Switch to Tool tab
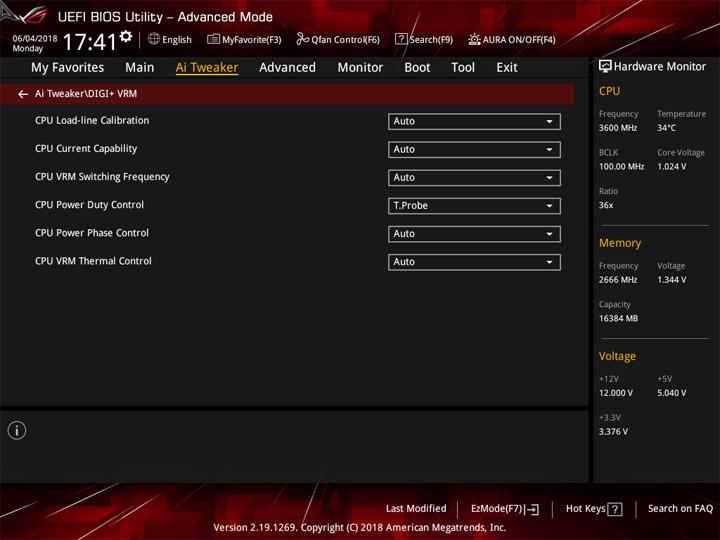720x540 pixels. tap(463, 68)
